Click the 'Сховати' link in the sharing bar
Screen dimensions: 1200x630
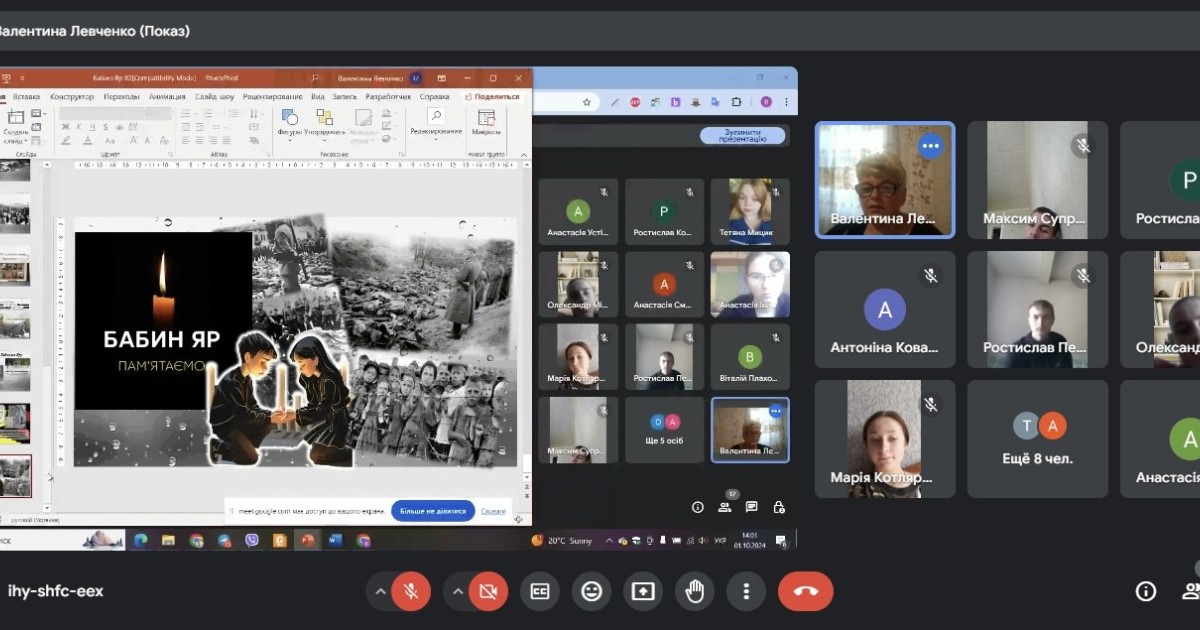493,511
